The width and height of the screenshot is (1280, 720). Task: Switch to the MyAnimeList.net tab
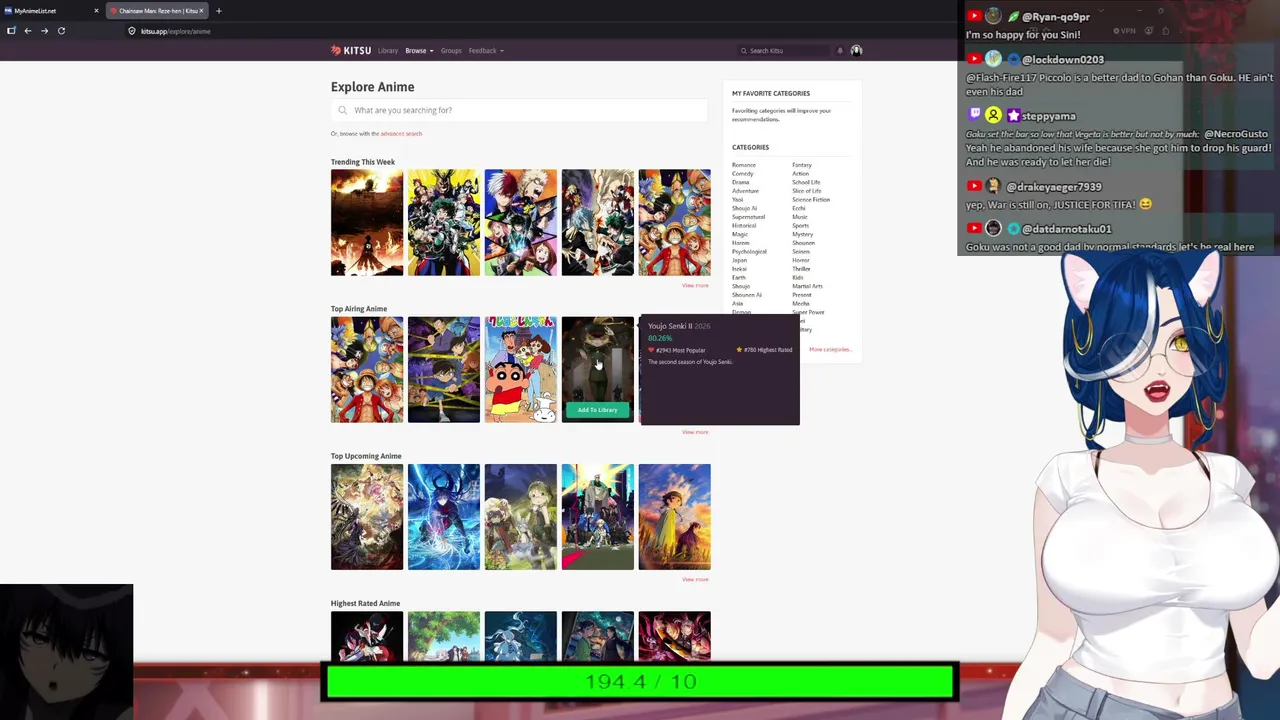52,11
